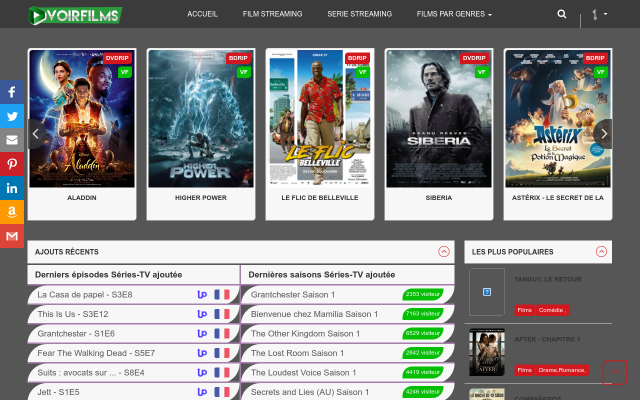Open The Other Kingdom Saison 1
Screen dimensions: 640x400
coord(305,334)
